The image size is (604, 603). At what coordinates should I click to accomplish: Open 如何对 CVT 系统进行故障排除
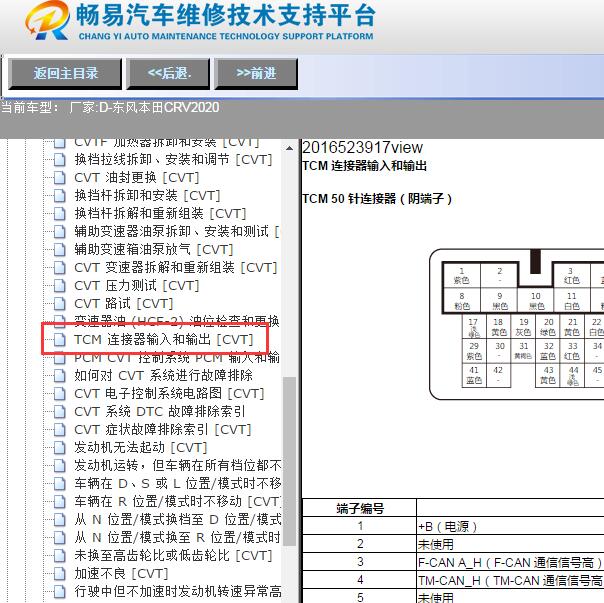click(x=163, y=375)
